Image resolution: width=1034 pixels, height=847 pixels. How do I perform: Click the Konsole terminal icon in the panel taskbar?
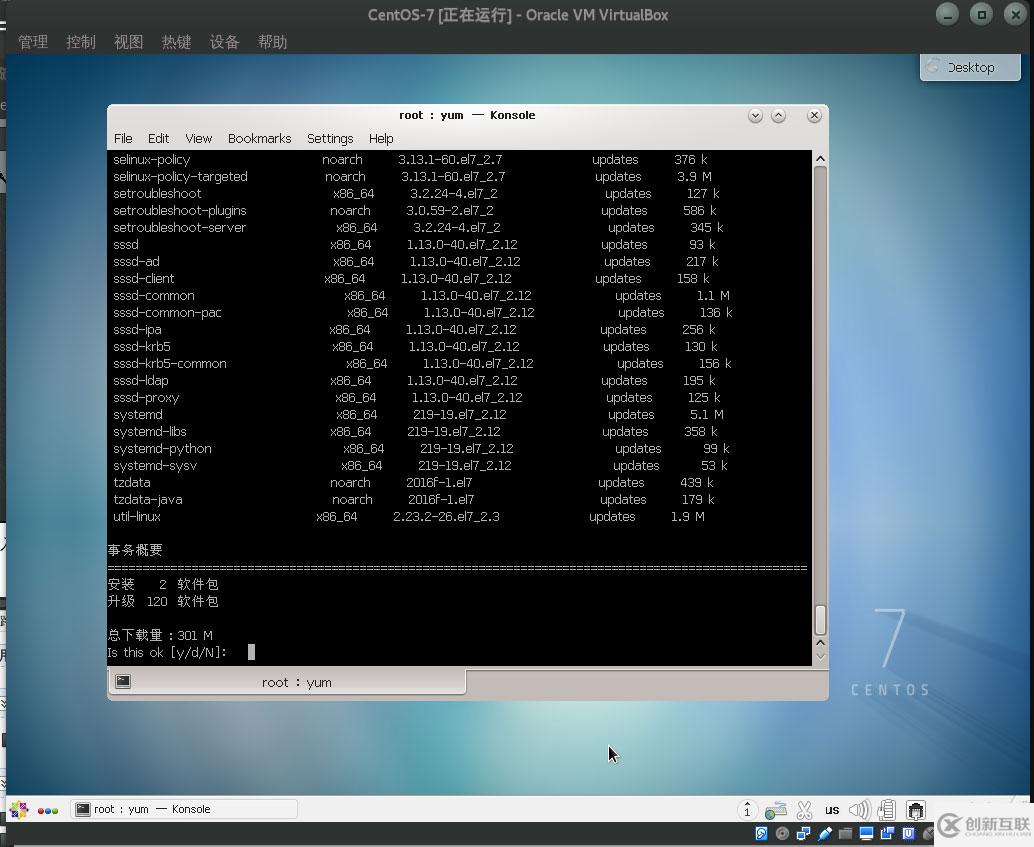click(82, 809)
